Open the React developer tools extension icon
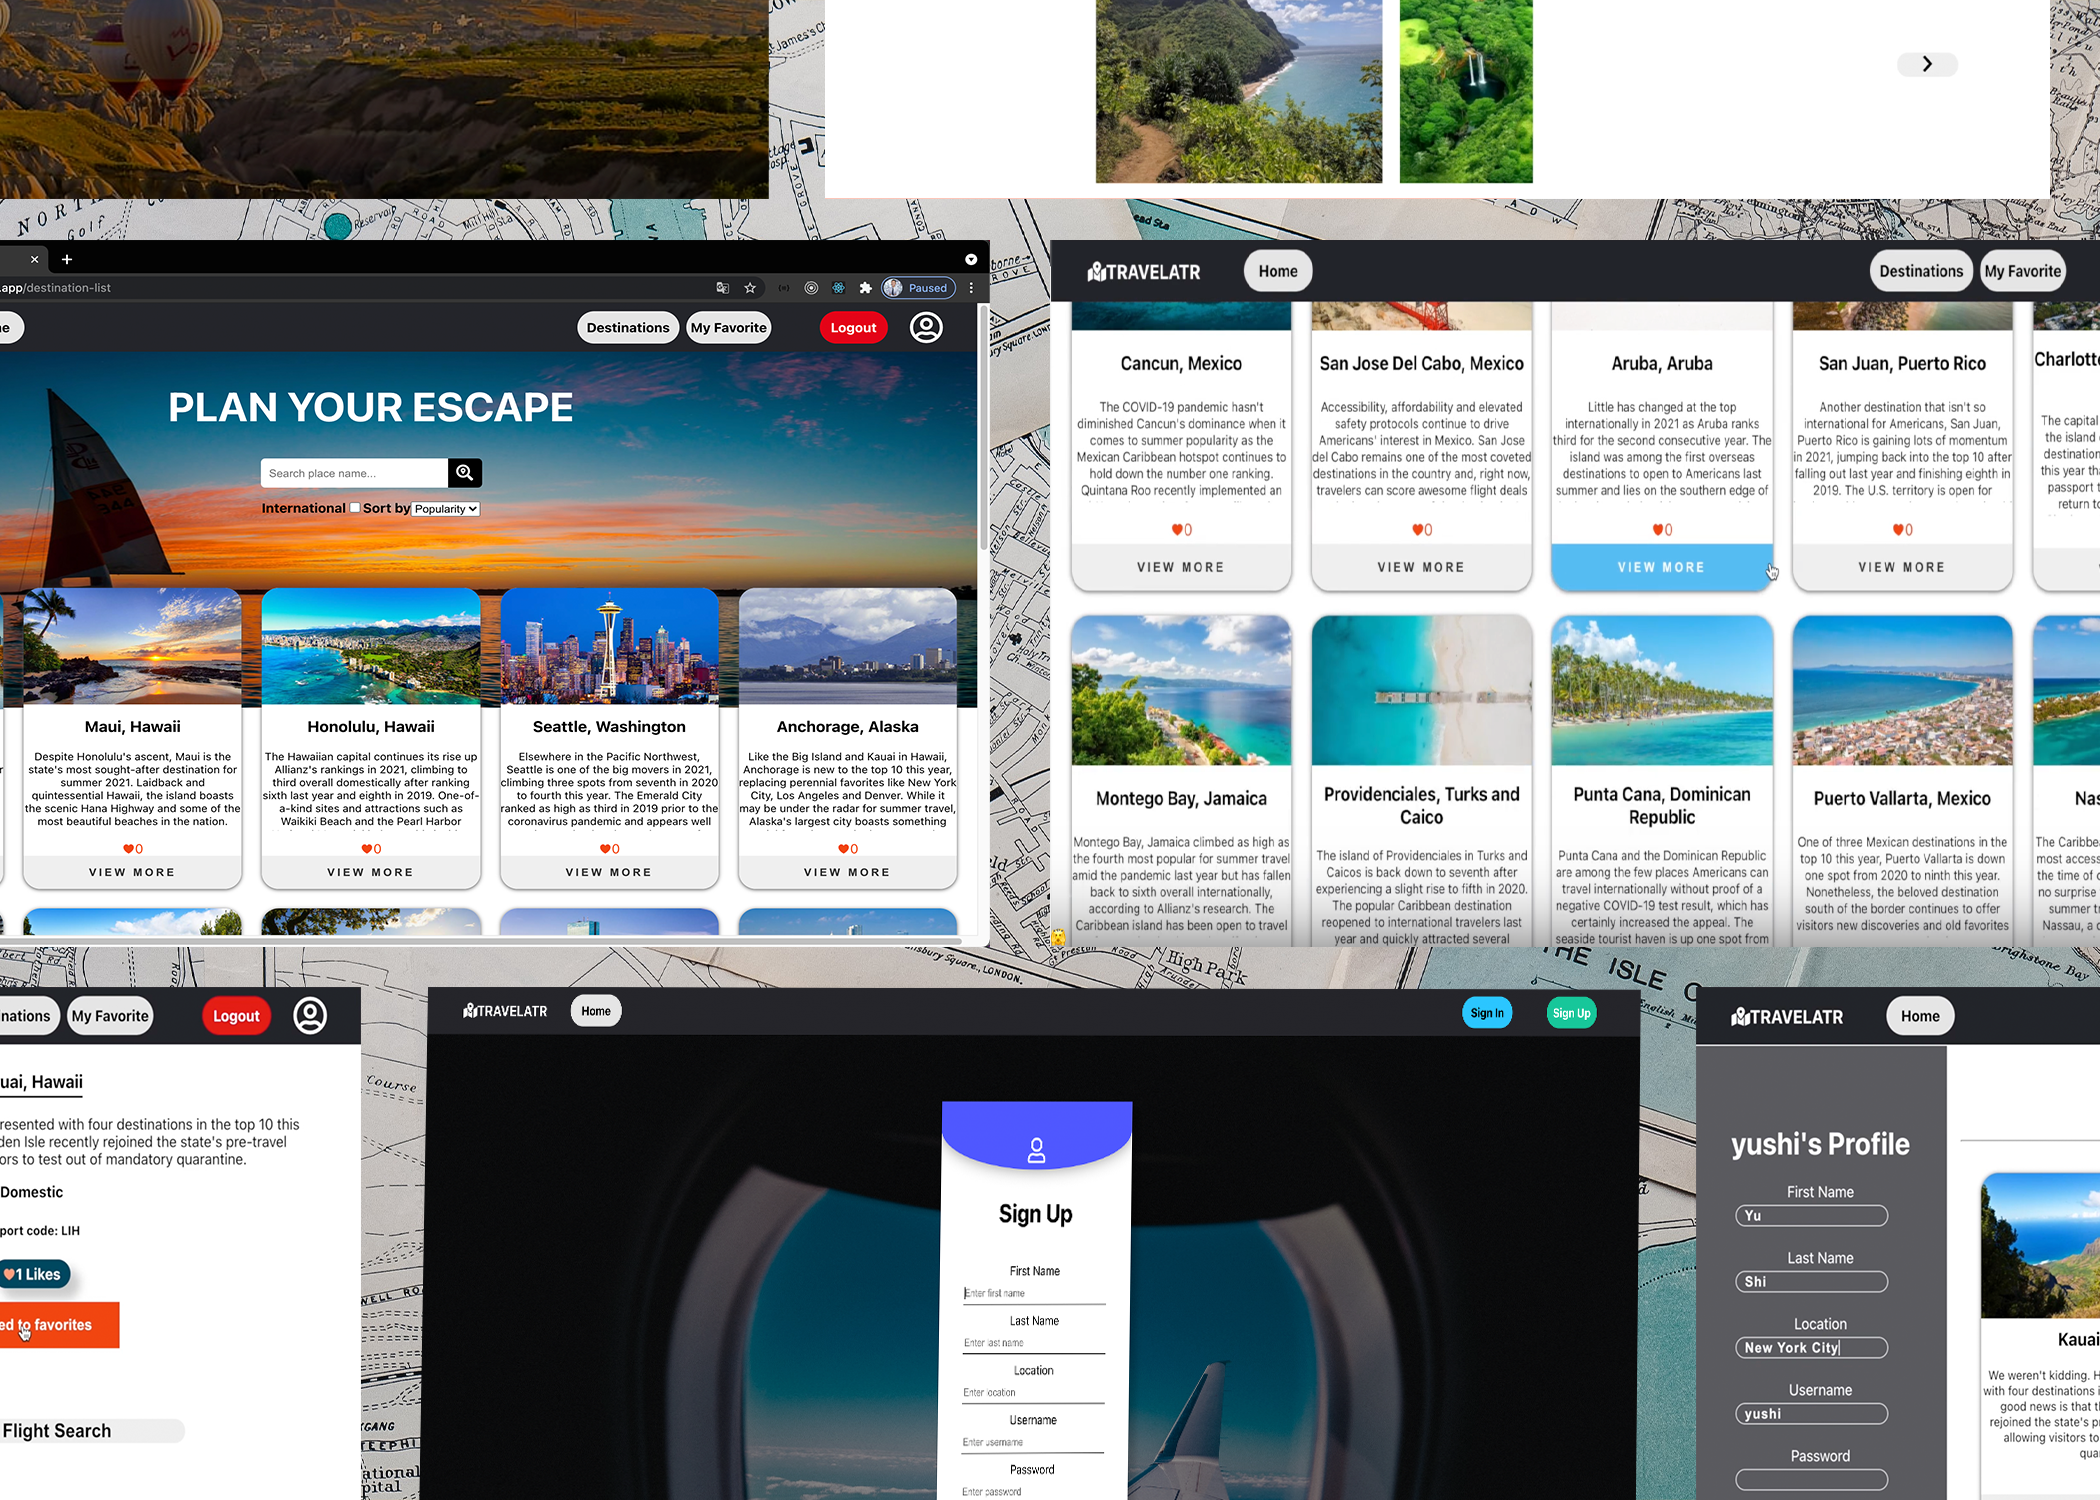2100x1500 pixels. pos(838,288)
